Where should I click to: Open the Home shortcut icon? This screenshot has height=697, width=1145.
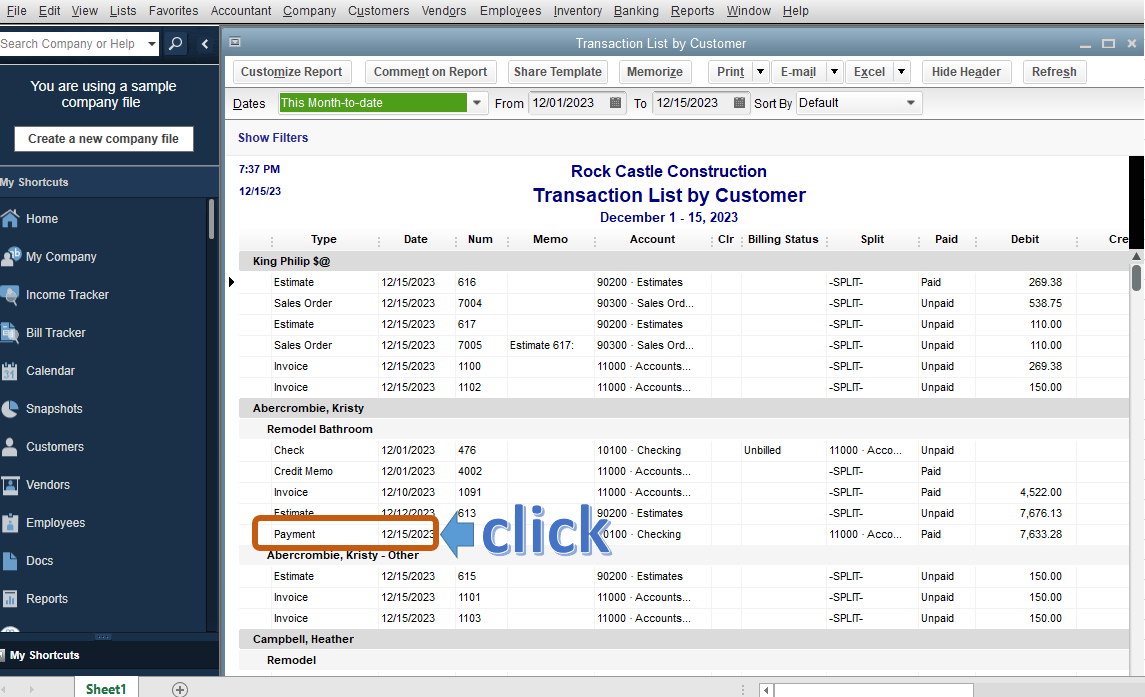click(x=9, y=218)
